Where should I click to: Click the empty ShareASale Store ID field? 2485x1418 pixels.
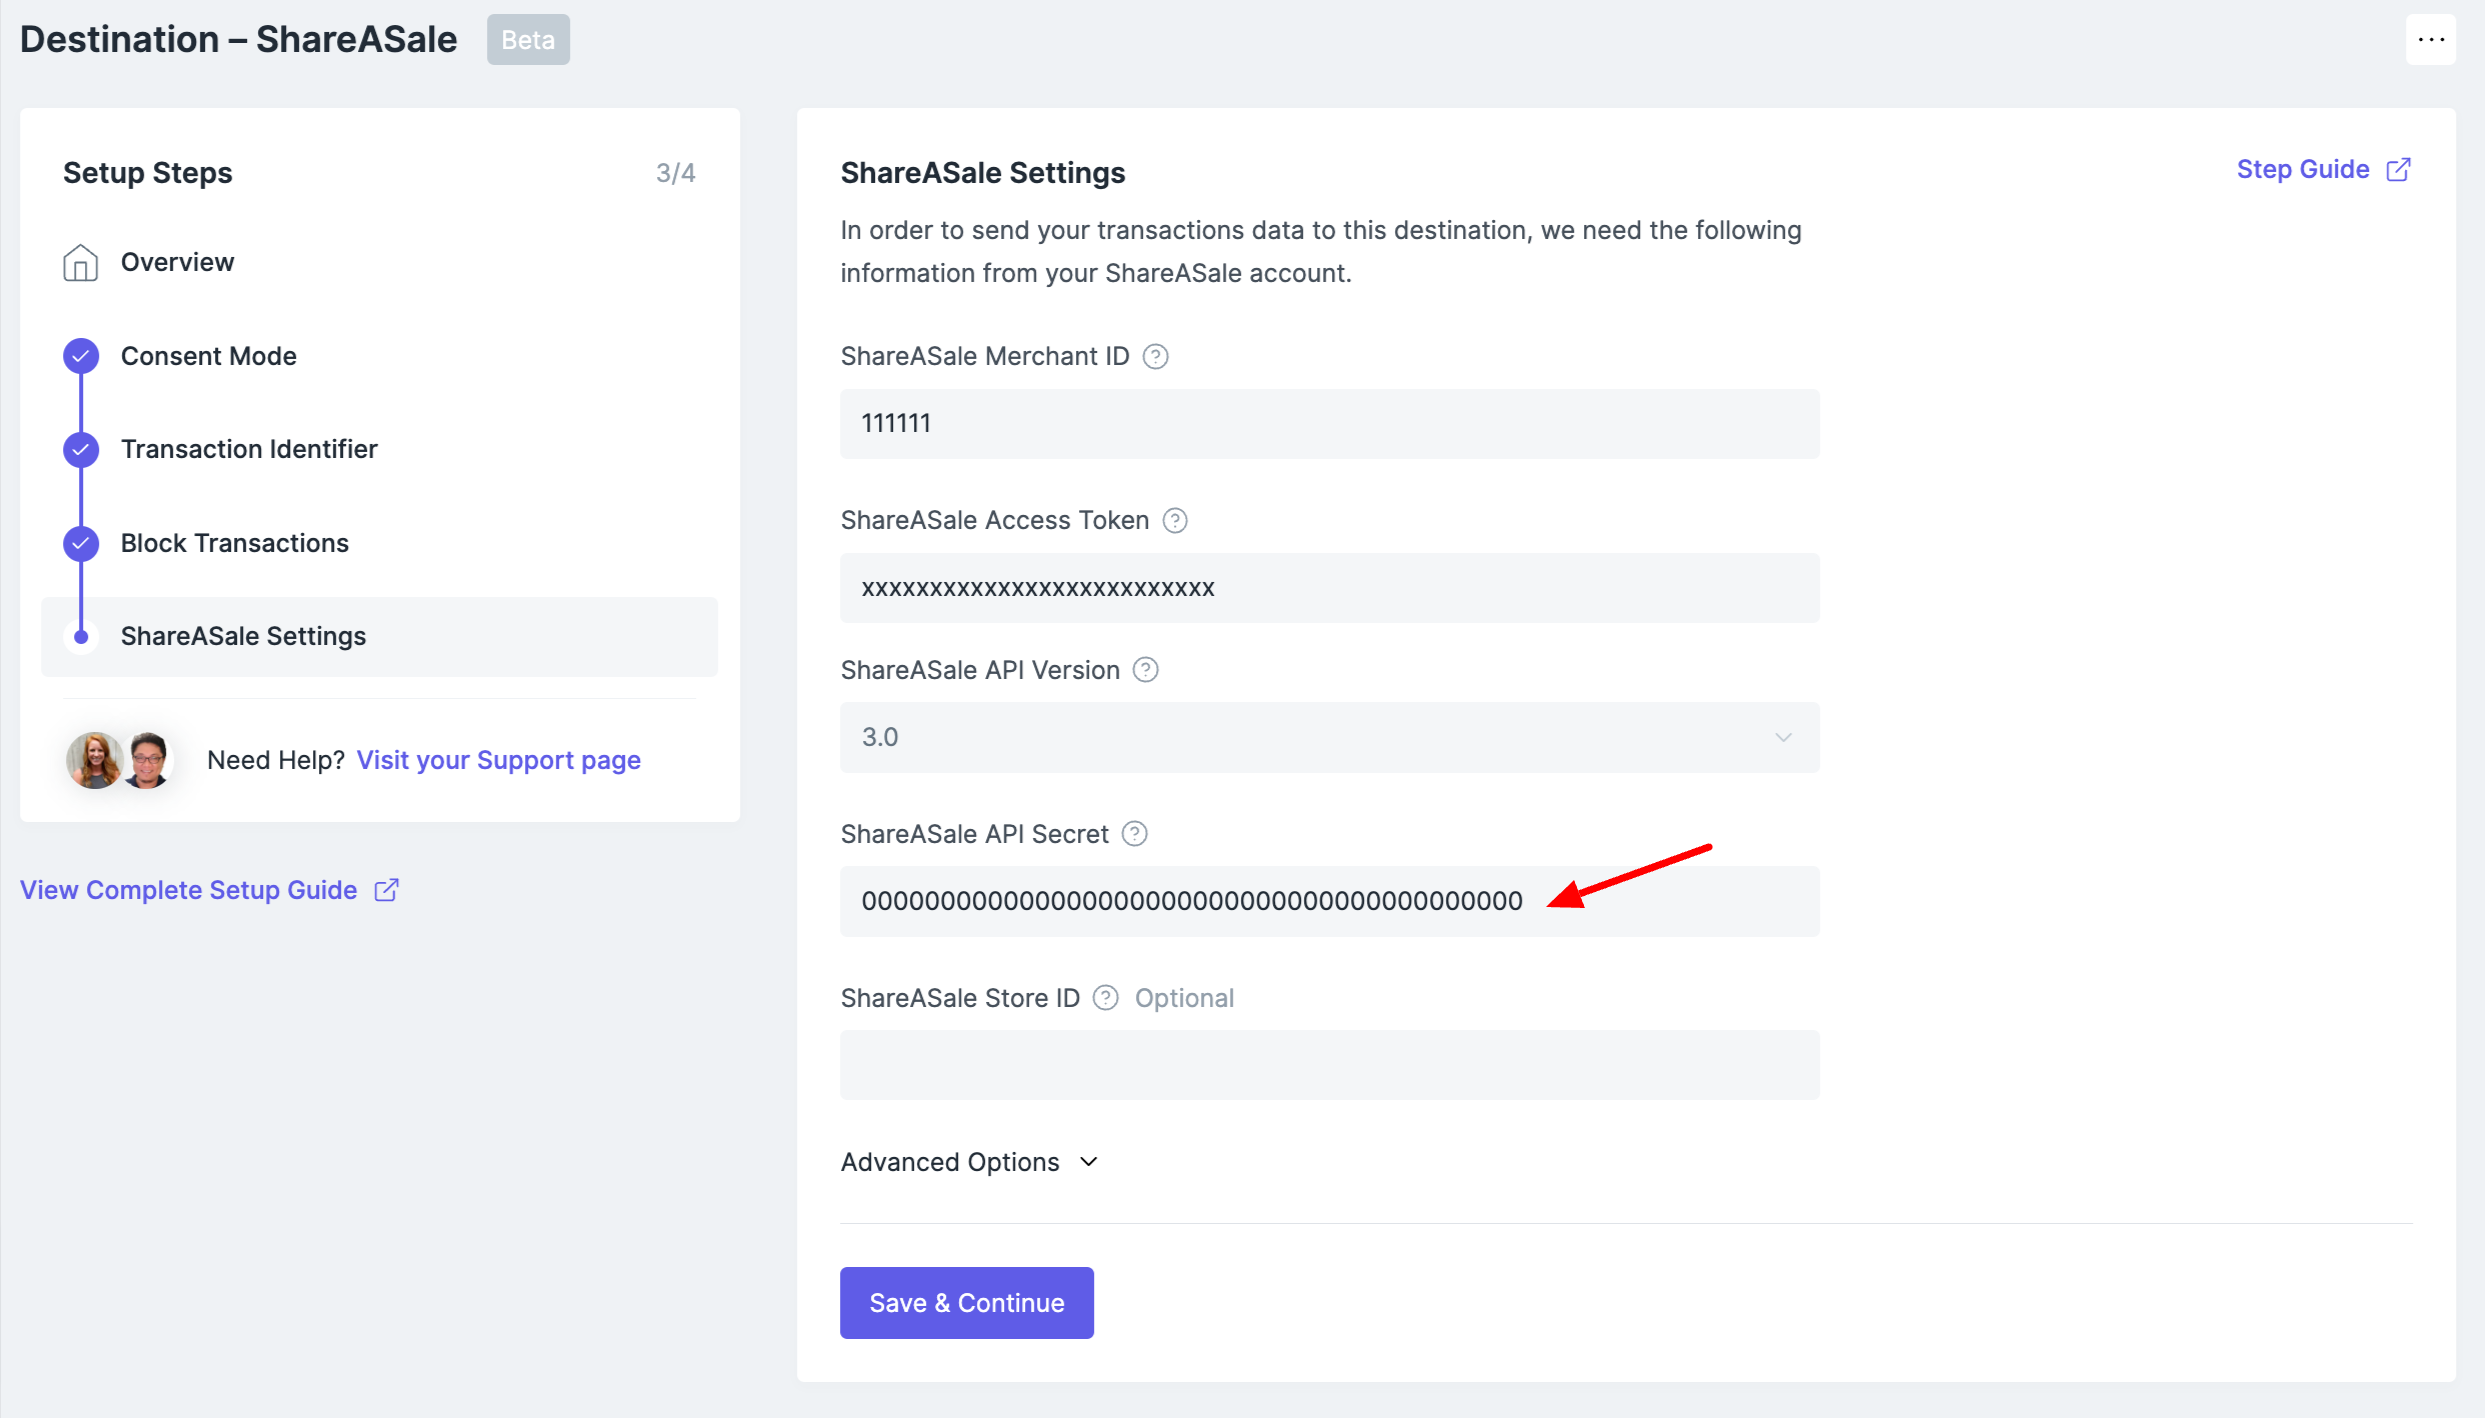click(1329, 1065)
